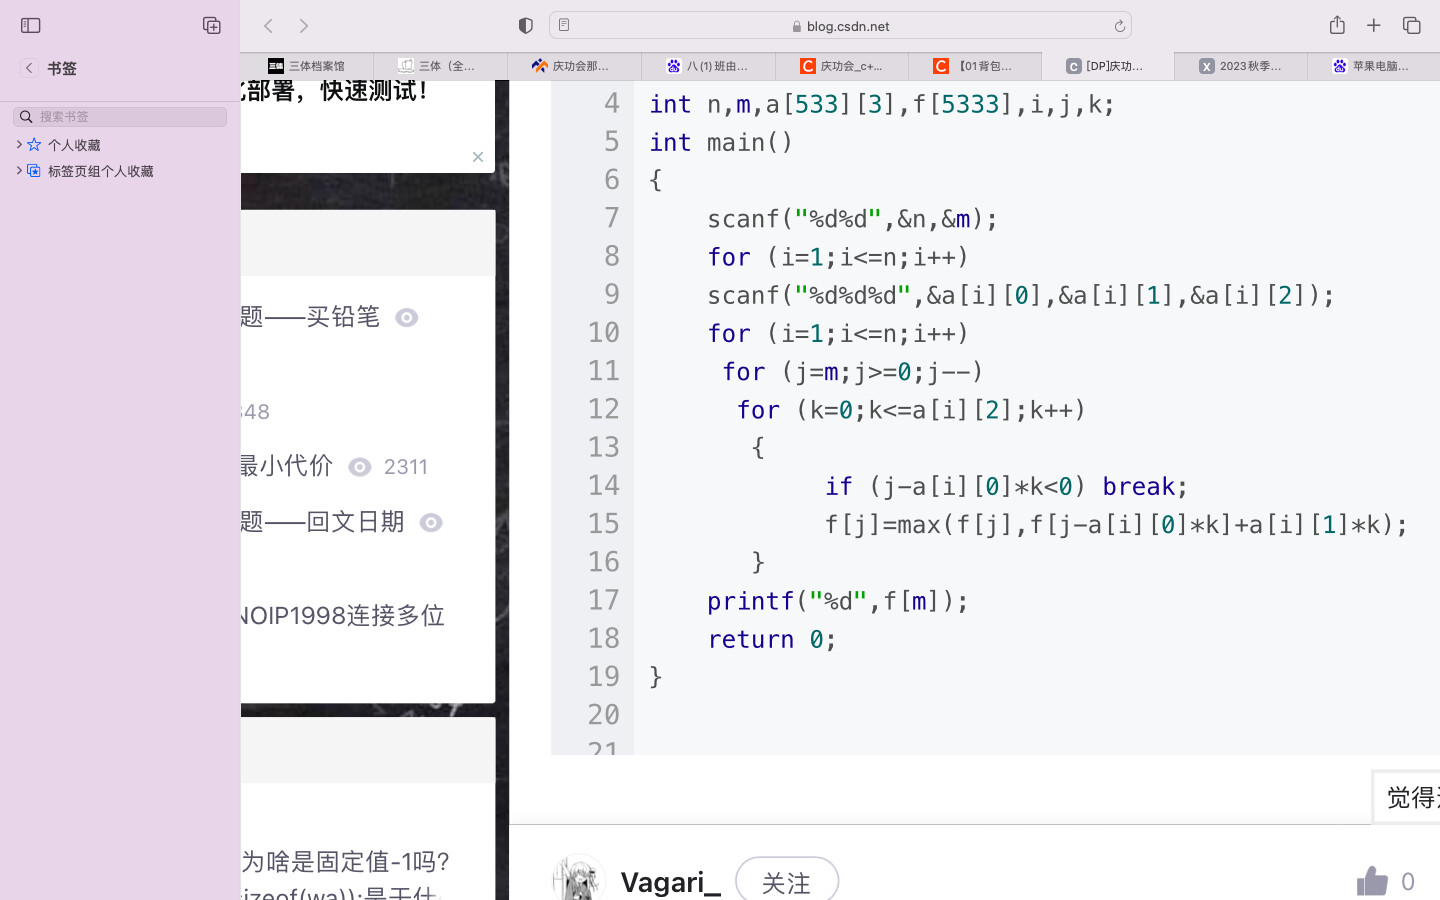Go forward to next page

coord(304,26)
